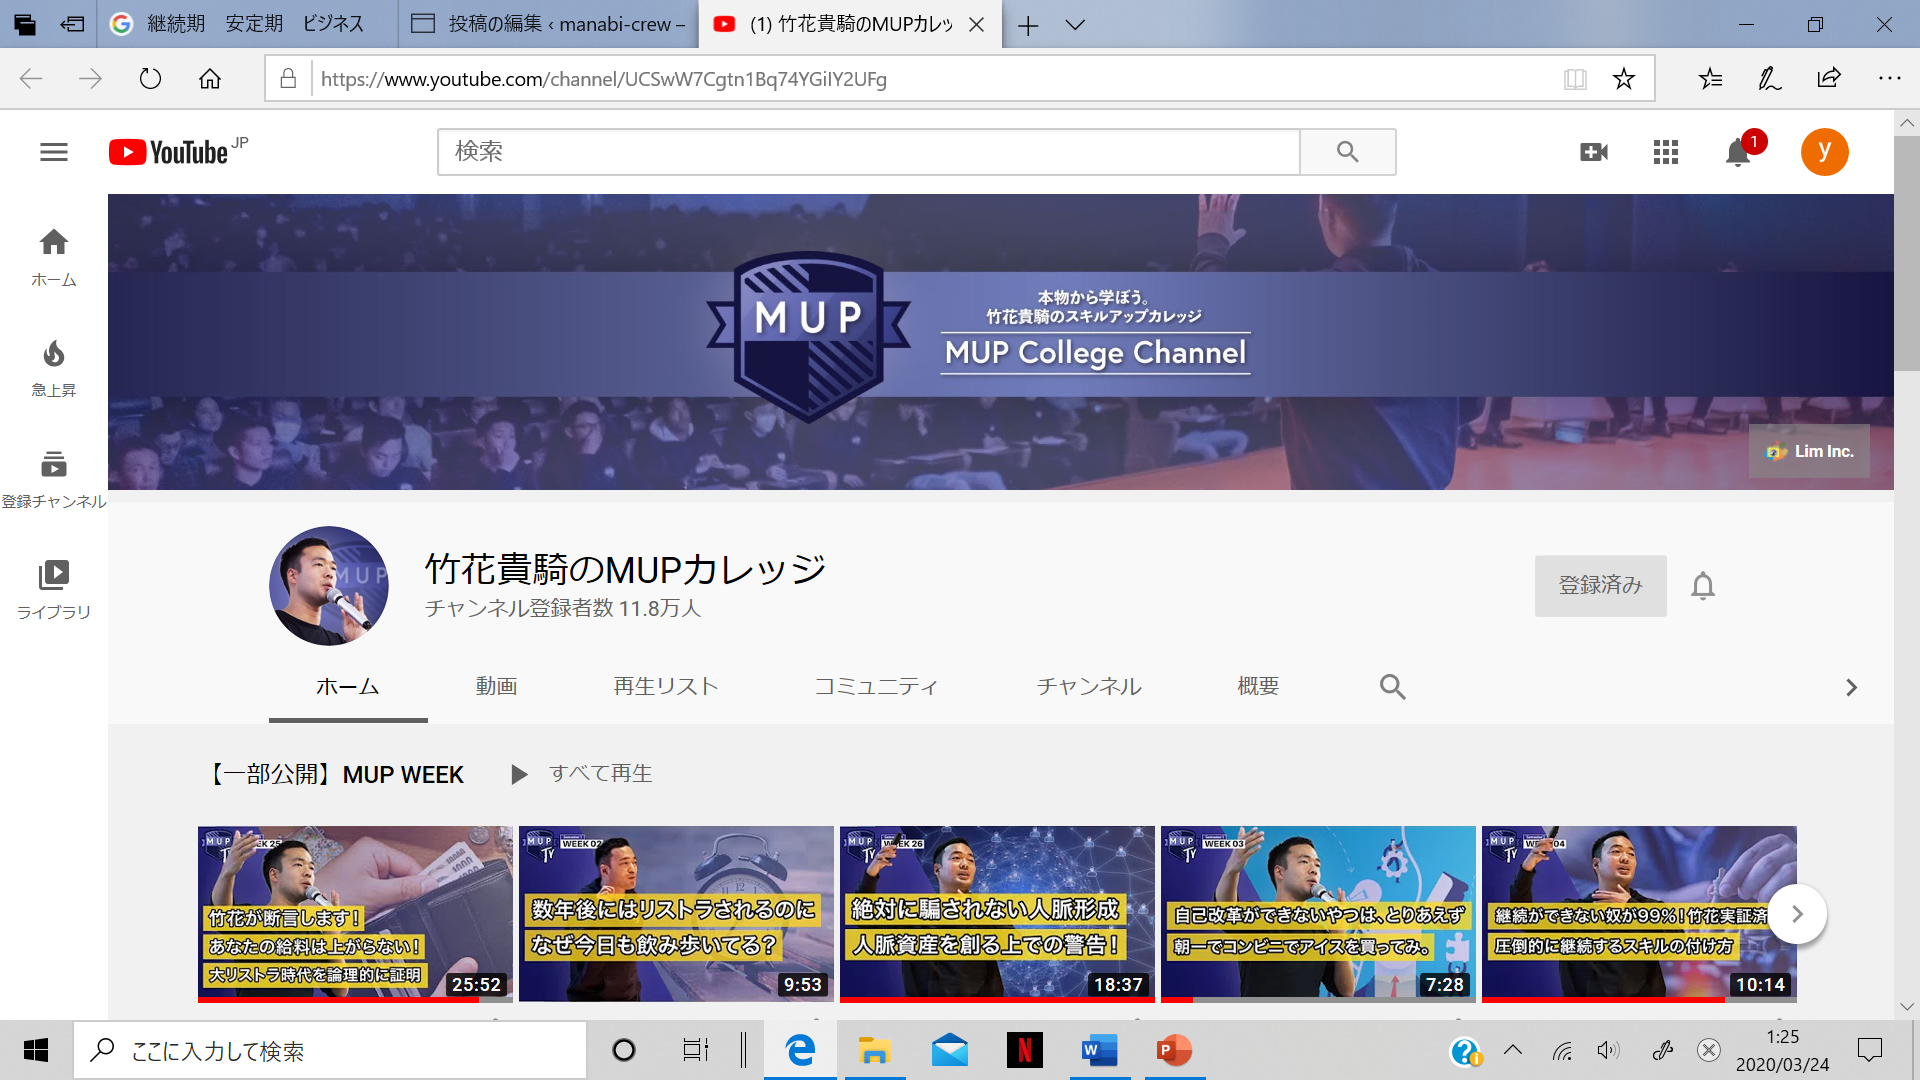Viewport: 1920px width, 1080px height.
Task: Open Trending (急上昇) in the sidebar
Action: 54,368
